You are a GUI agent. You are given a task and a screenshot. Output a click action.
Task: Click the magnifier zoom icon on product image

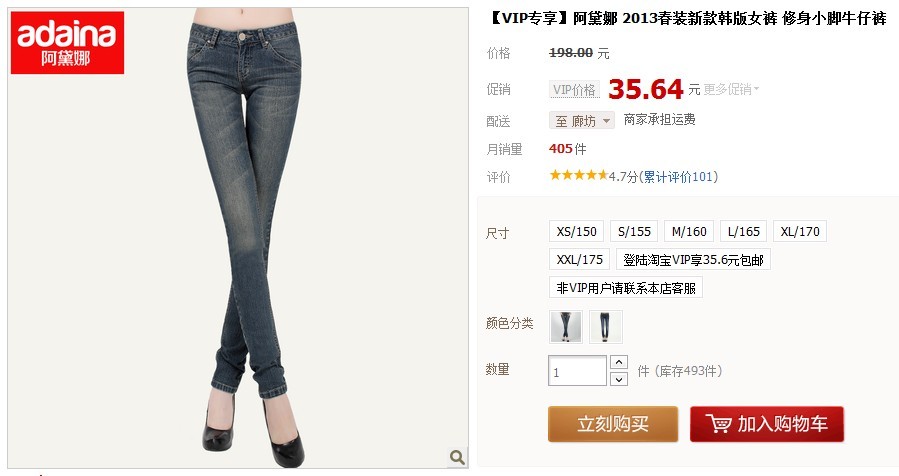(457, 457)
